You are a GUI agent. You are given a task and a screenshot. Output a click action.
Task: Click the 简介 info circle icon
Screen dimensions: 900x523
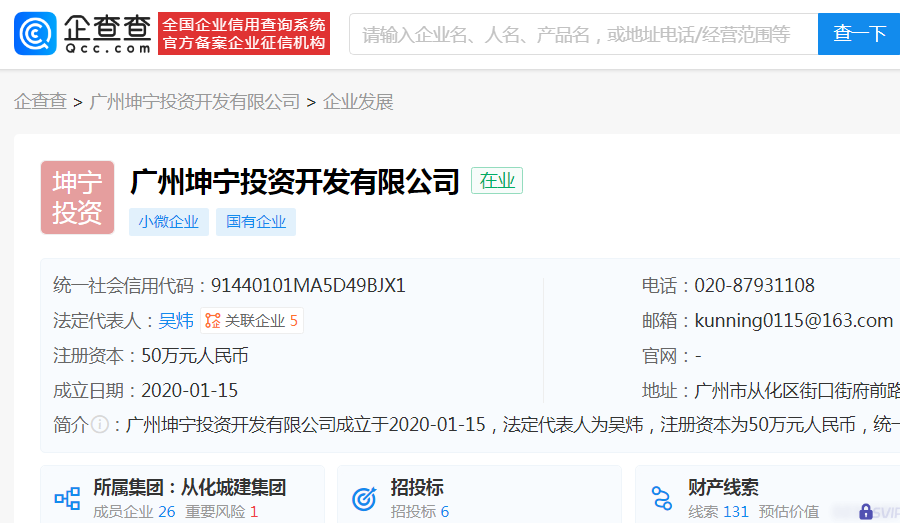100,425
